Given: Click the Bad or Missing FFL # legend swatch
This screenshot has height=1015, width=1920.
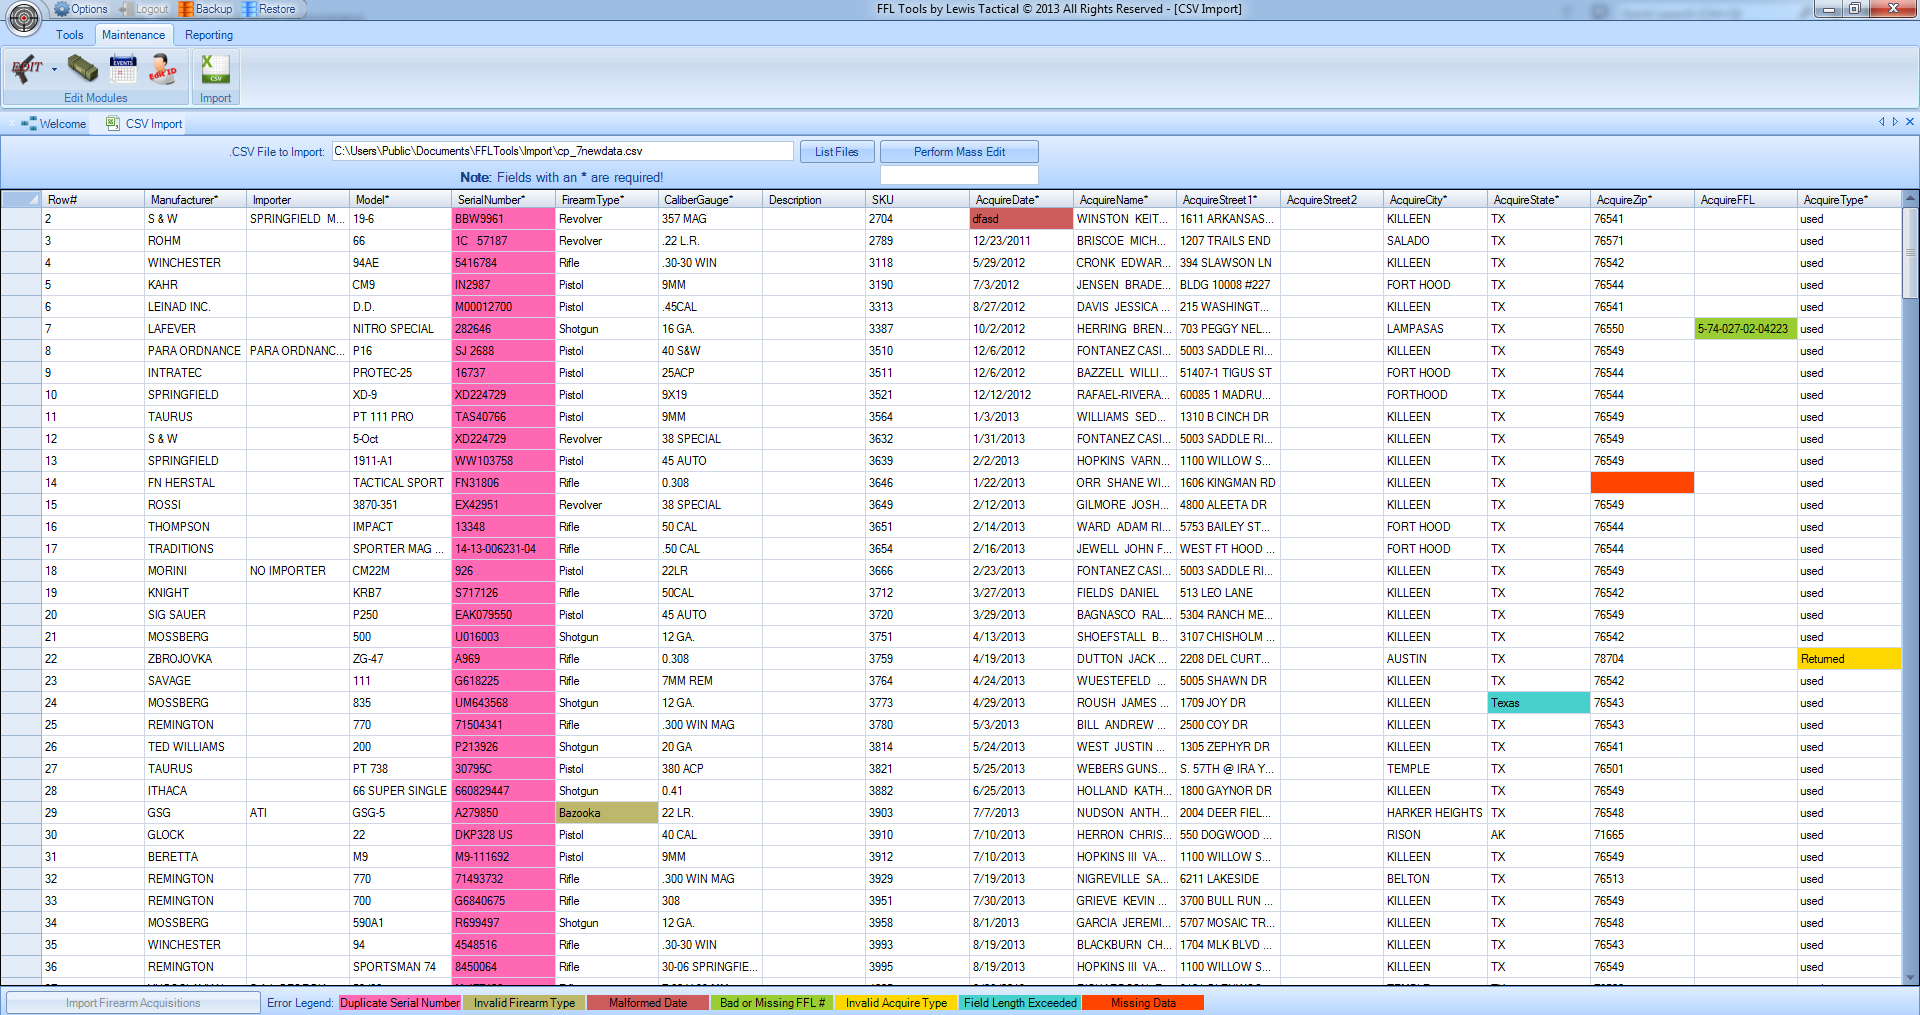Looking at the screenshot, I should coord(772,1003).
